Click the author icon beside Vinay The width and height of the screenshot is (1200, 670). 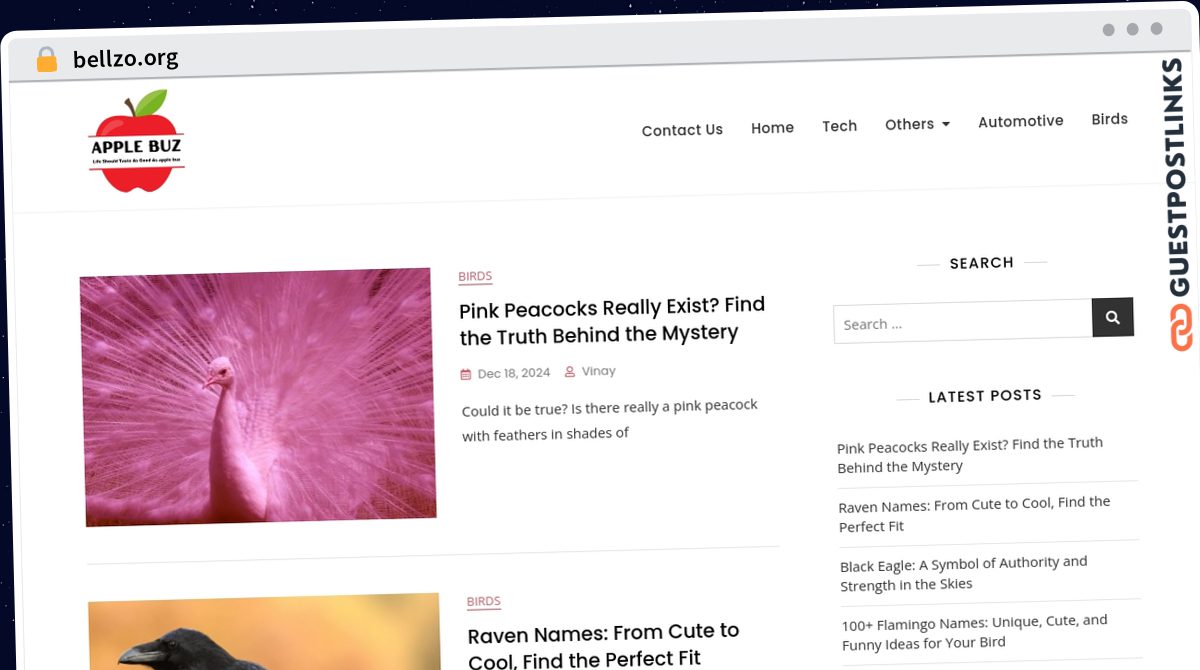(x=570, y=371)
